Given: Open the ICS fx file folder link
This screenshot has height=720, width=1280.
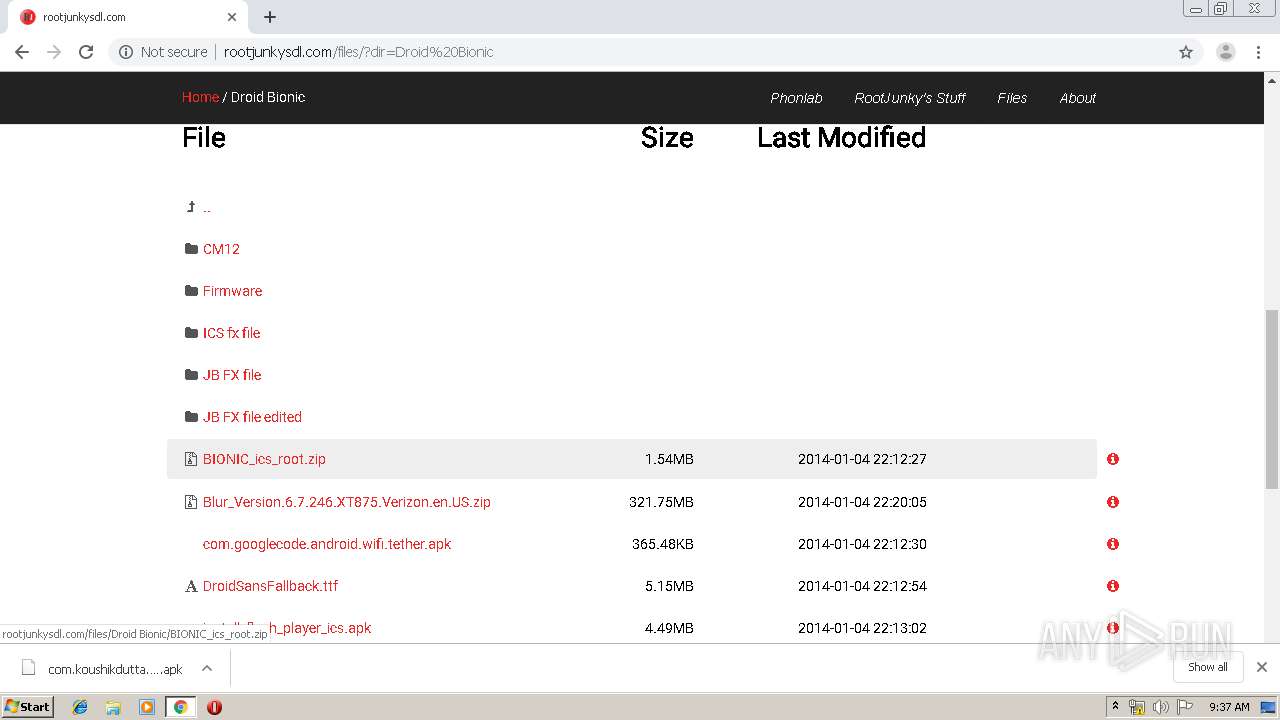Looking at the screenshot, I should coord(231,333).
